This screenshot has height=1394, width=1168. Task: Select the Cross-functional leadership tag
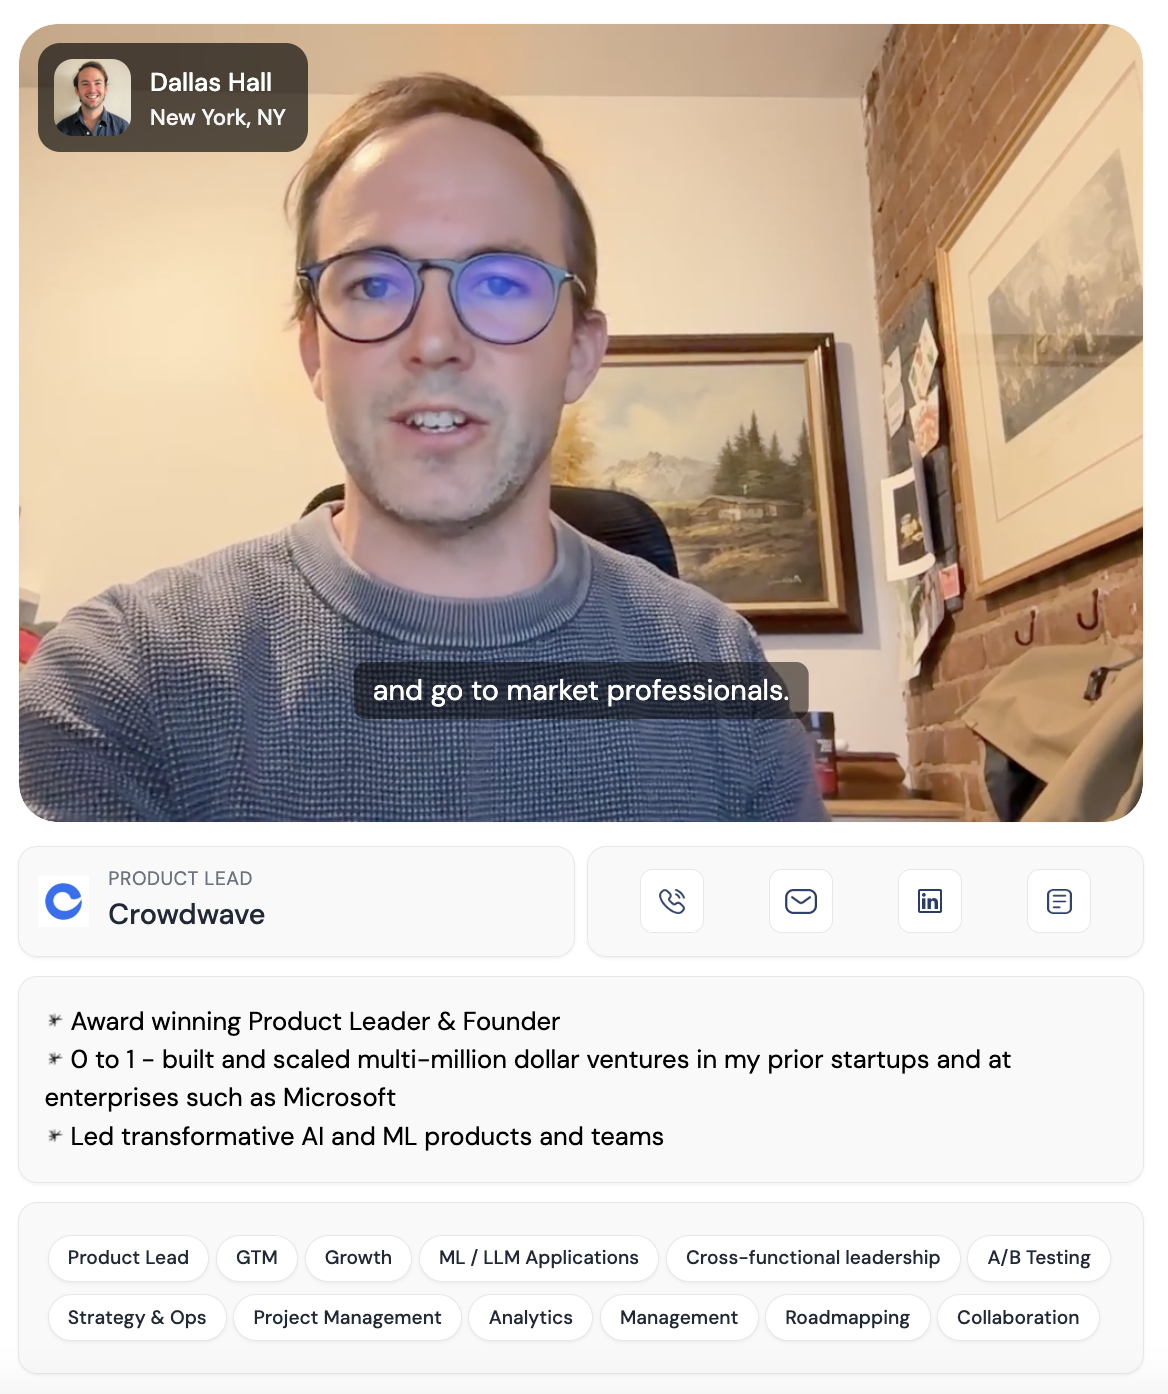click(813, 1258)
